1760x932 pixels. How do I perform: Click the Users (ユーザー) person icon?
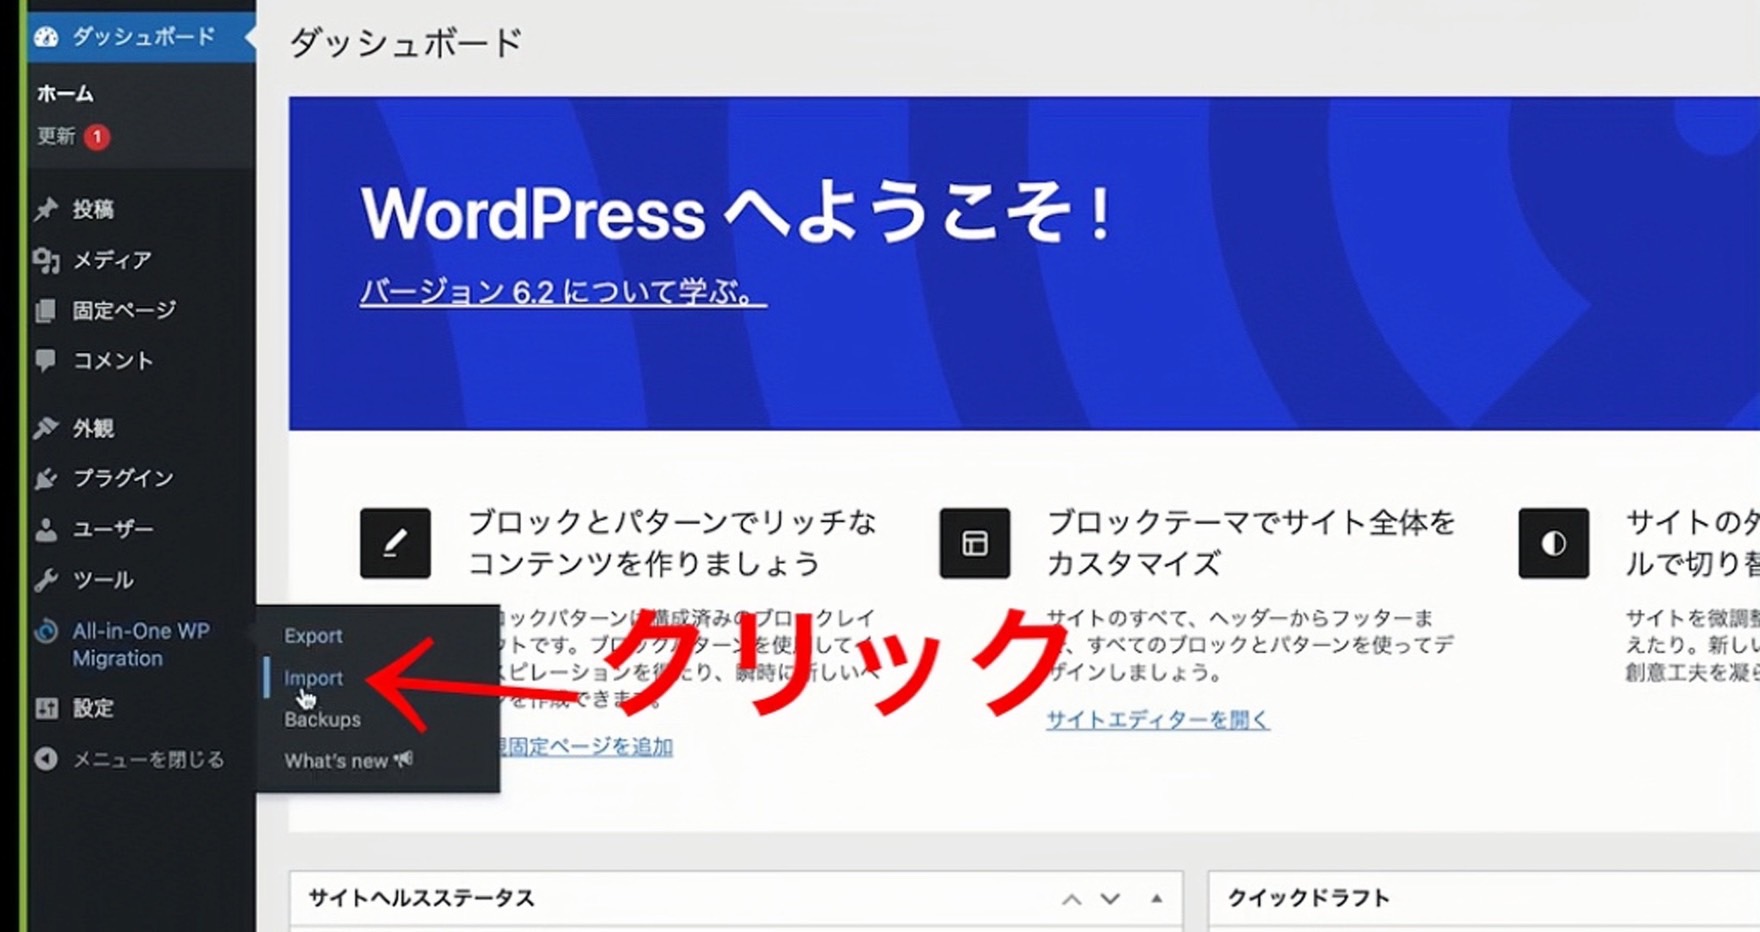click(46, 529)
